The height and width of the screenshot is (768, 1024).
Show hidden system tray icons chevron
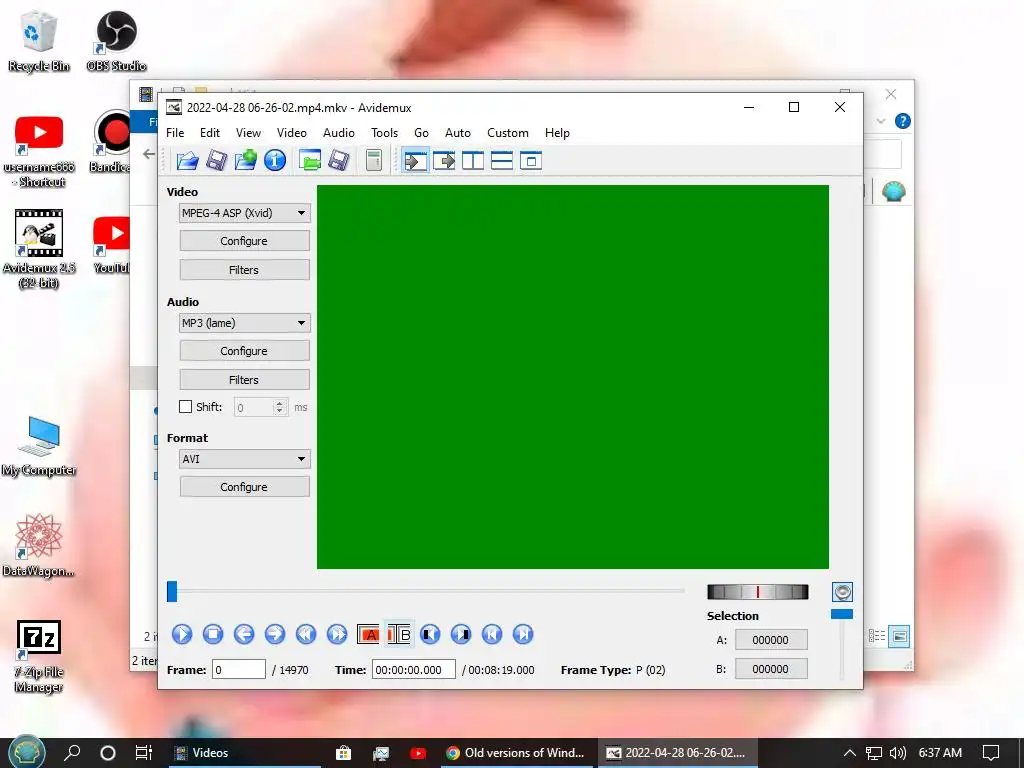[849, 753]
